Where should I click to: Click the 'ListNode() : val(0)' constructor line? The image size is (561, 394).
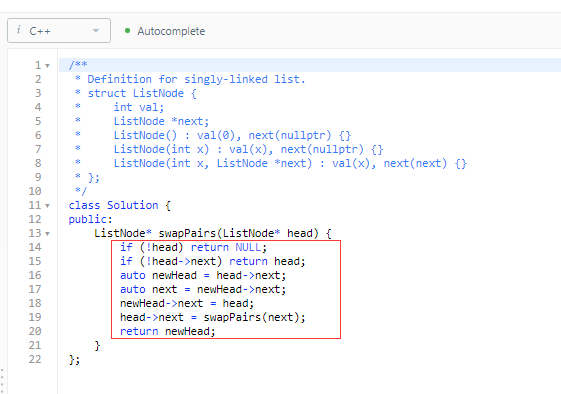coord(232,135)
